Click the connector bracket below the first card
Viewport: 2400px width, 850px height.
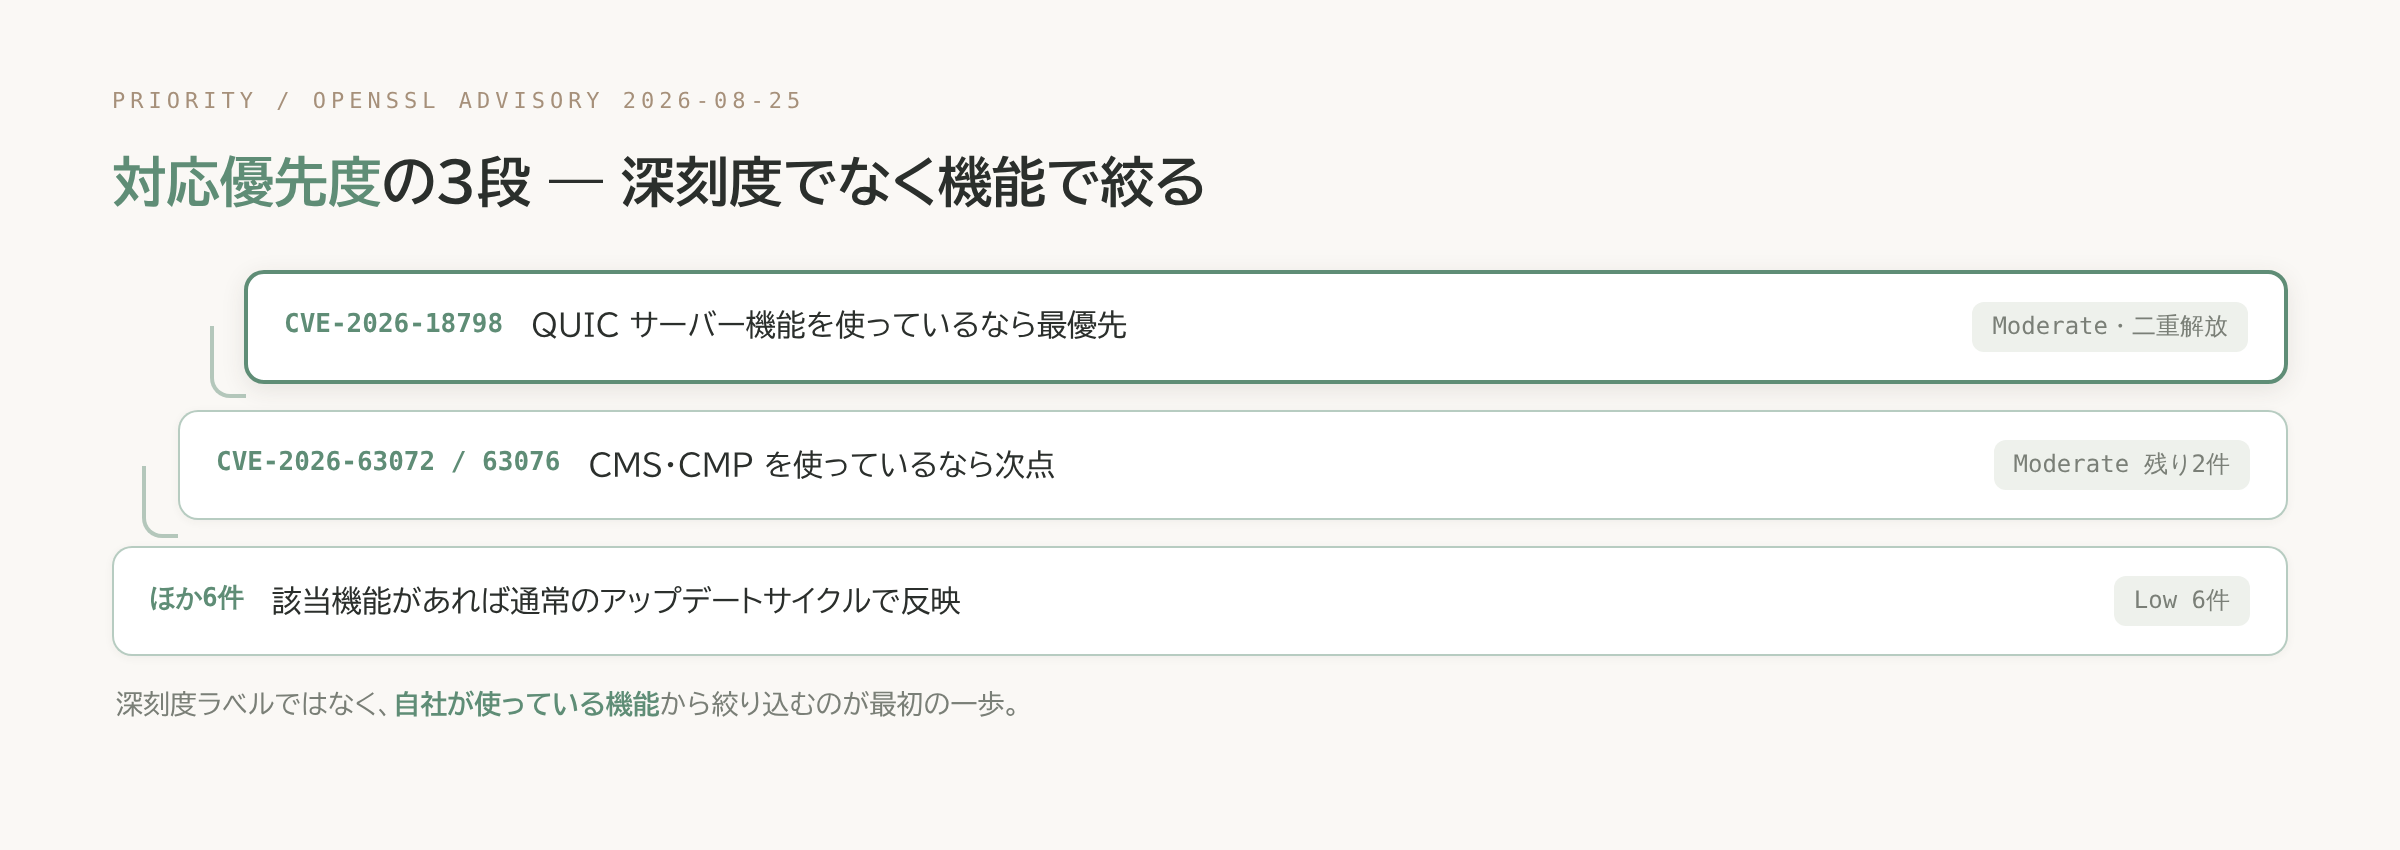point(227,362)
